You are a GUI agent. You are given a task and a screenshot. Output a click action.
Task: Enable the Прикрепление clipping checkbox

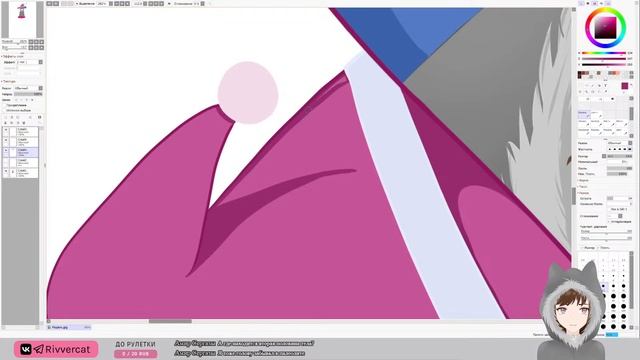(x=4, y=105)
